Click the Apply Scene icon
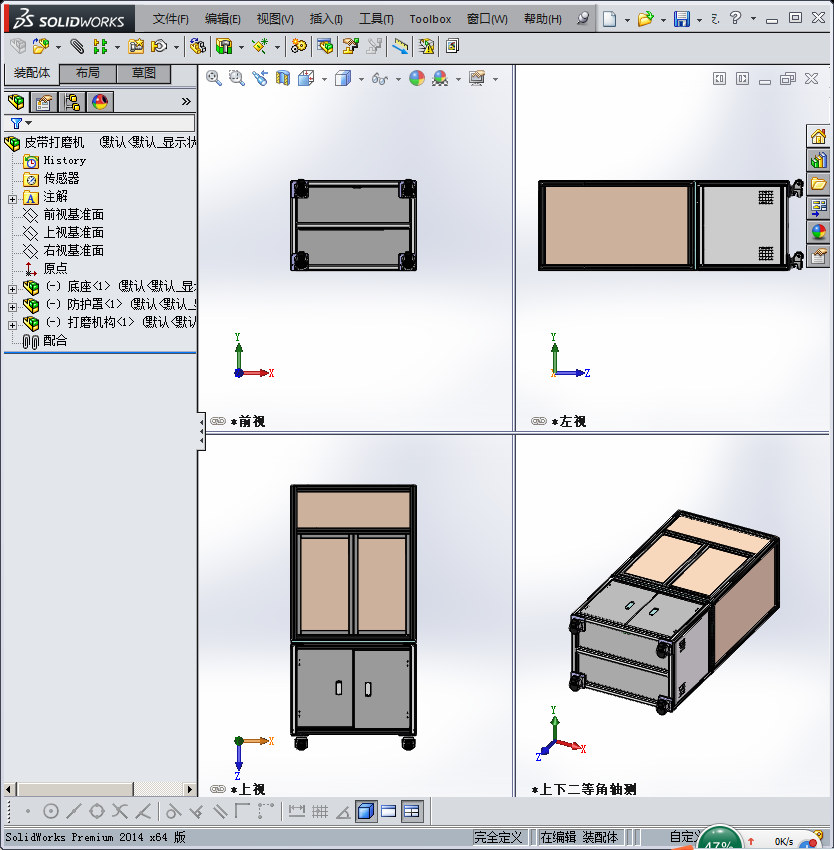The image size is (834, 850). pos(440,78)
